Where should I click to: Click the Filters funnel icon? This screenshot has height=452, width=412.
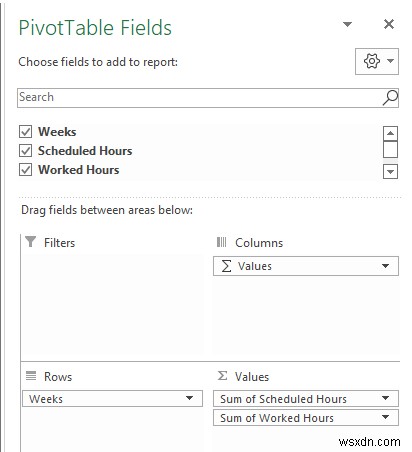tap(30, 242)
